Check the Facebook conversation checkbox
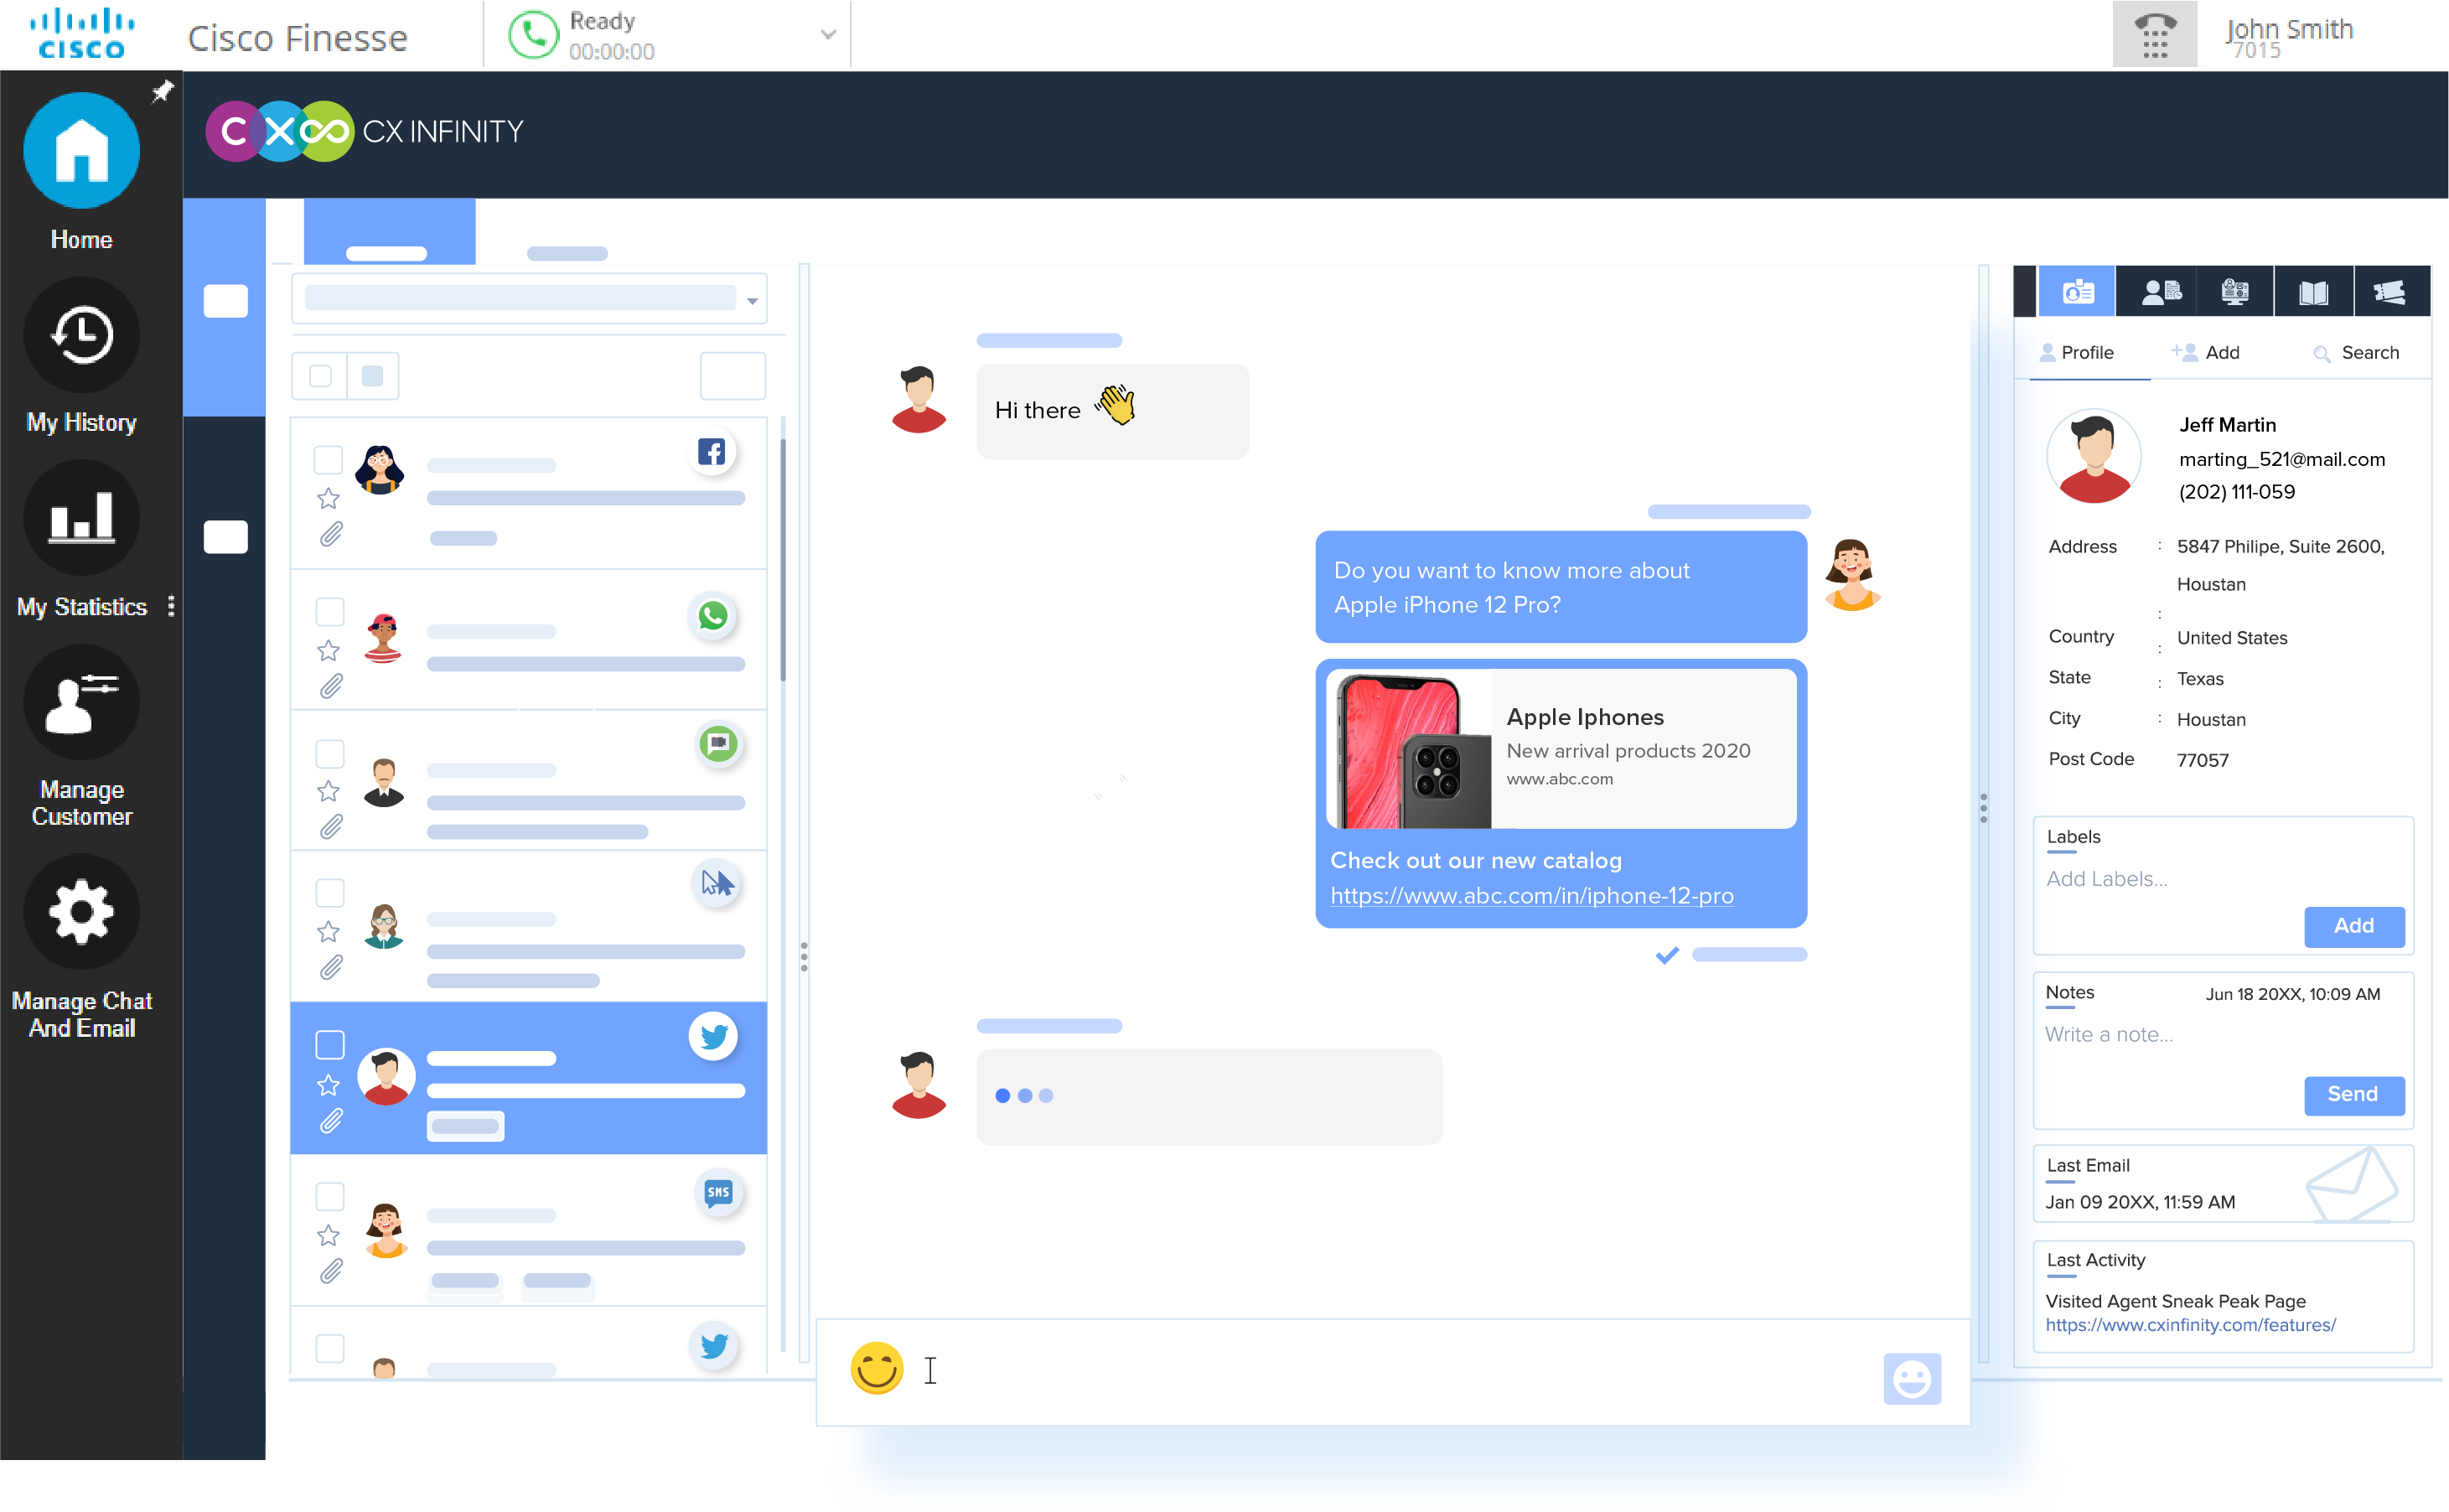Image resolution: width=2449 pixels, height=1512 pixels. pos(328,460)
